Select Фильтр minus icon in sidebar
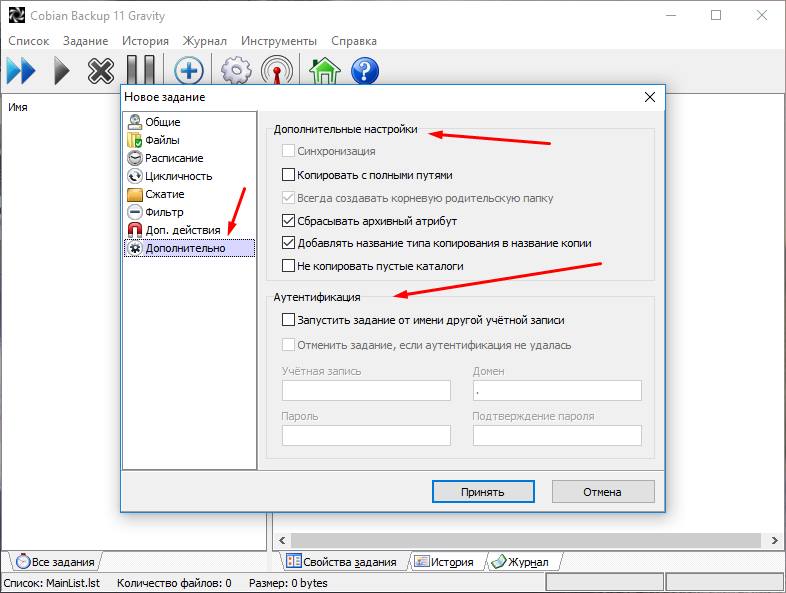The height and width of the screenshot is (593, 786). click(134, 212)
